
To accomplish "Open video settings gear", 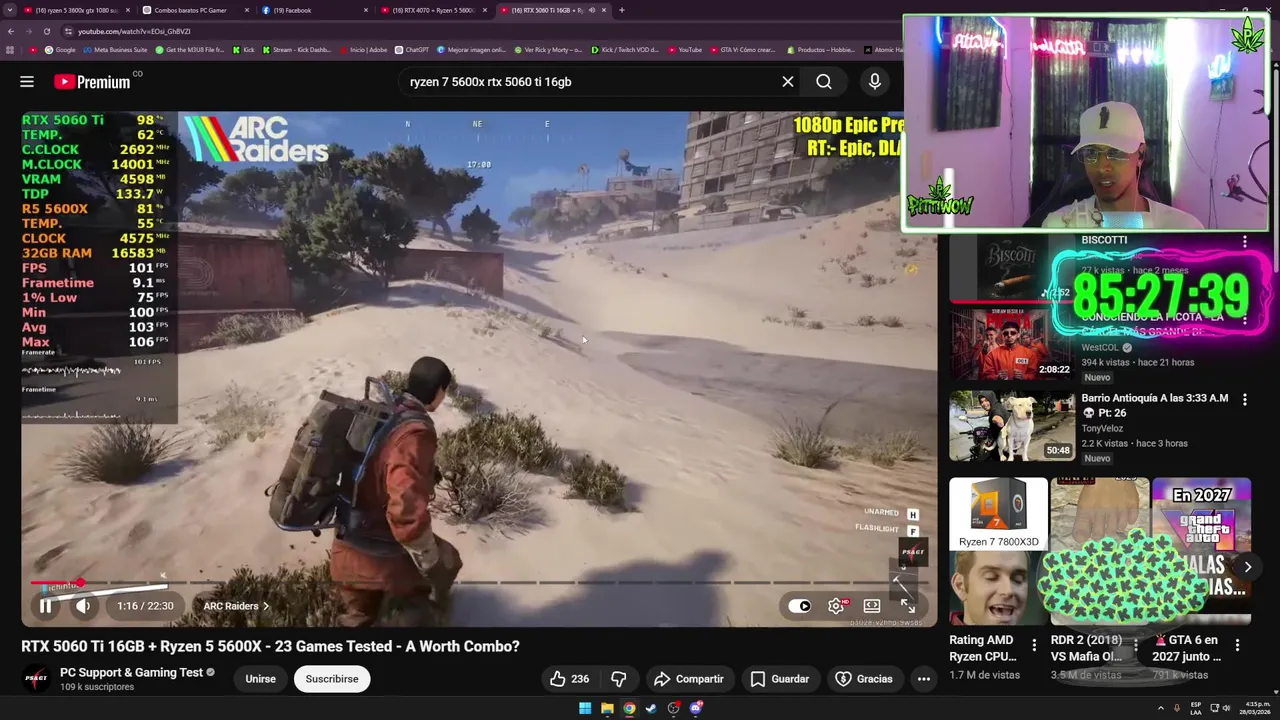I will [x=836, y=606].
